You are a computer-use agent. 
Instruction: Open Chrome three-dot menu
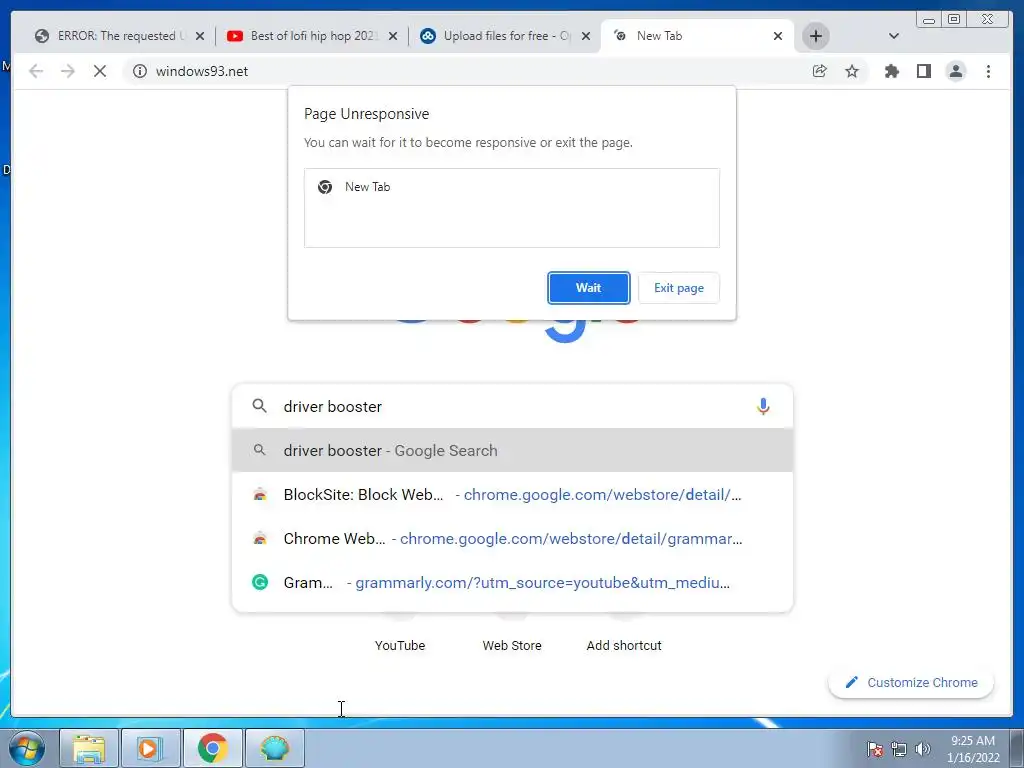click(x=988, y=71)
